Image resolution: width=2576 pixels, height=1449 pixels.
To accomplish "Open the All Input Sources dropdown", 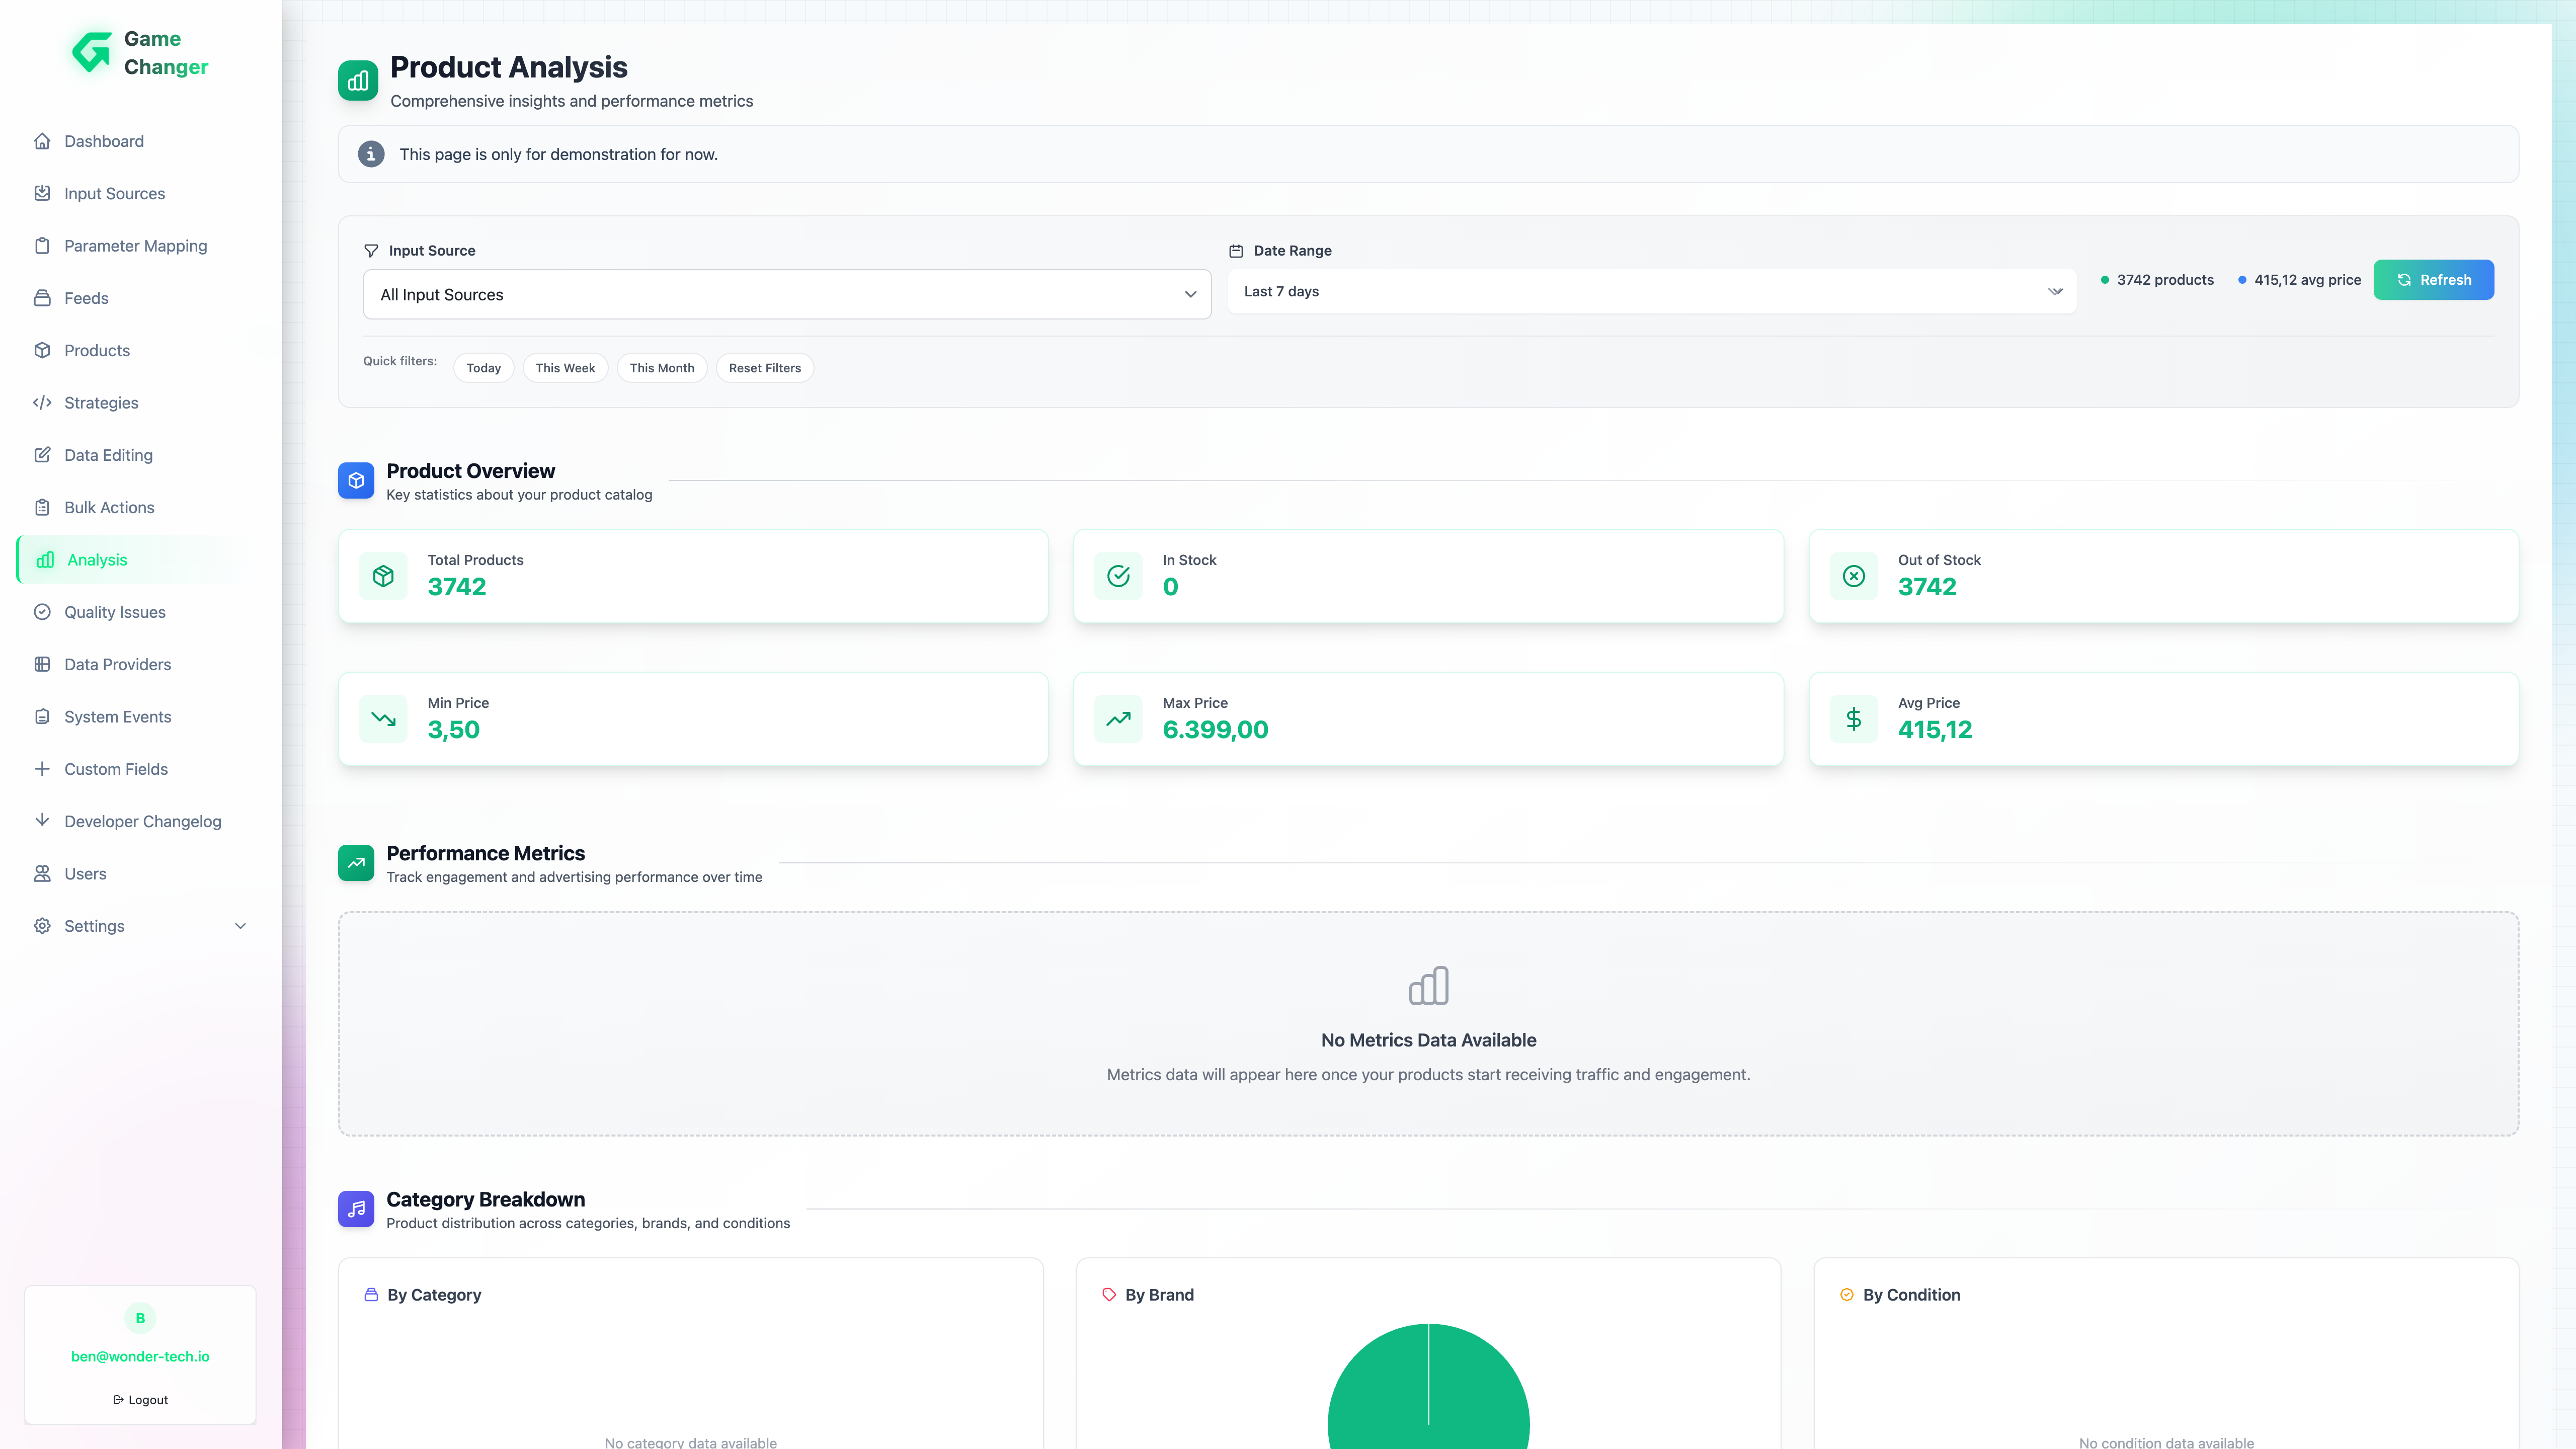I will click(787, 295).
